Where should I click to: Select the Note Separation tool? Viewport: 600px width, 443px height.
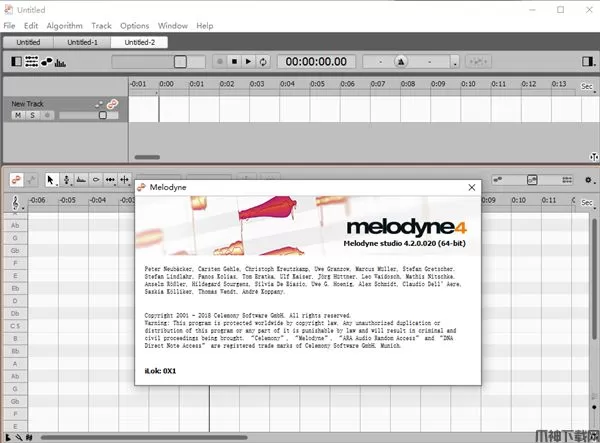pos(124,179)
